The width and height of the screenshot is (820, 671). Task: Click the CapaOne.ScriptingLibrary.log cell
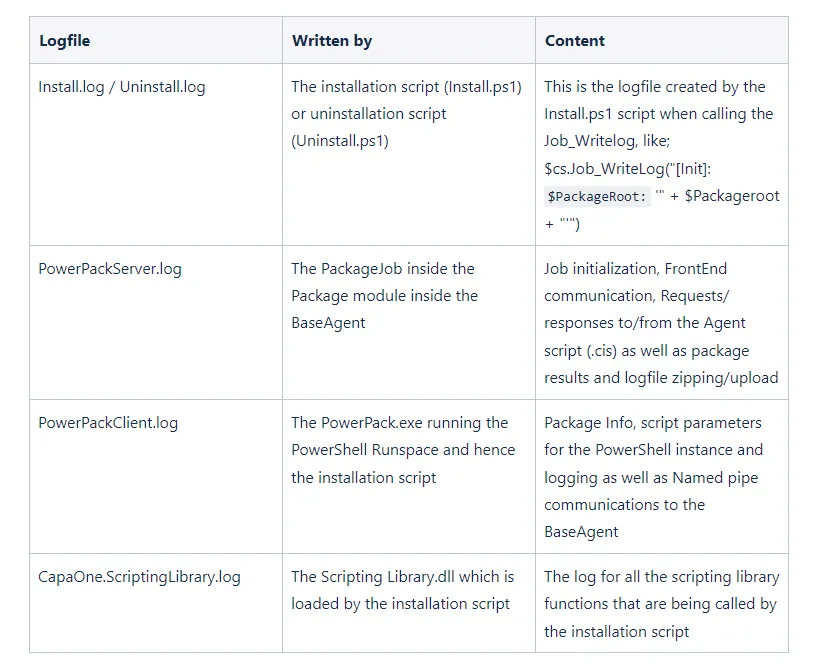point(156,603)
